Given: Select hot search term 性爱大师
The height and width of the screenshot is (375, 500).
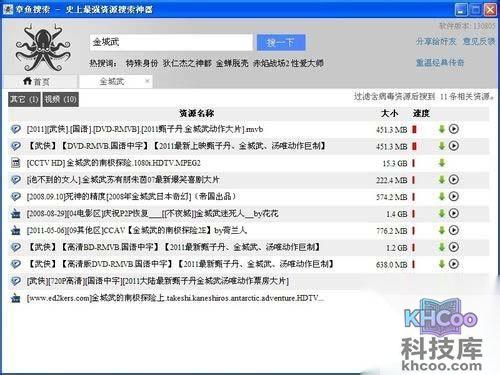Looking at the screenshot, I should [306, 63].
